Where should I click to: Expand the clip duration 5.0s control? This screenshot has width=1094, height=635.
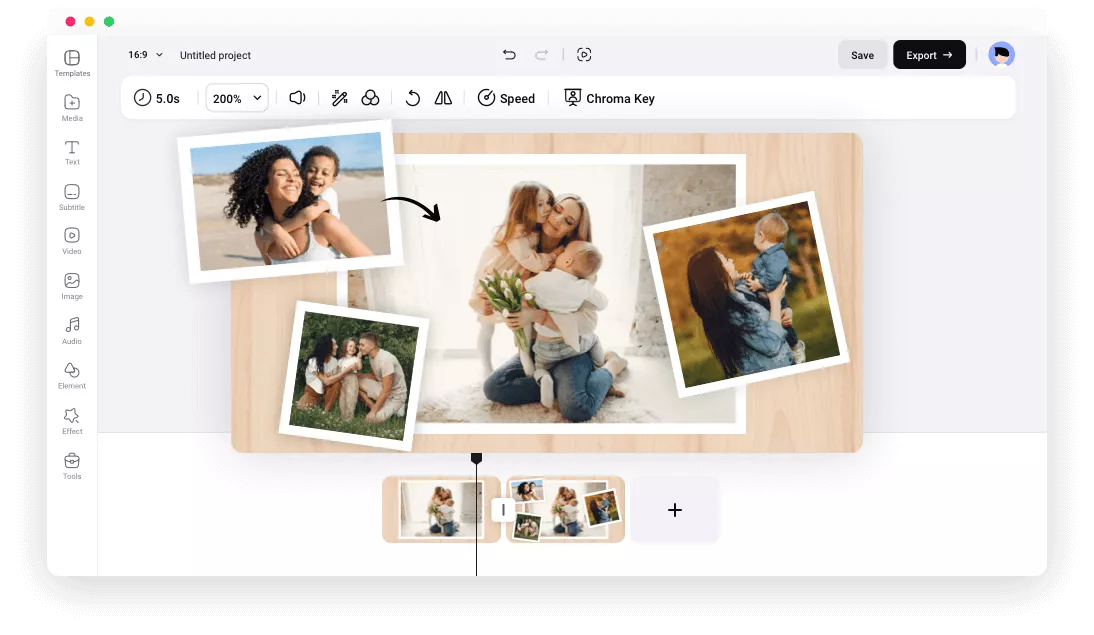[x=157, y=97]
